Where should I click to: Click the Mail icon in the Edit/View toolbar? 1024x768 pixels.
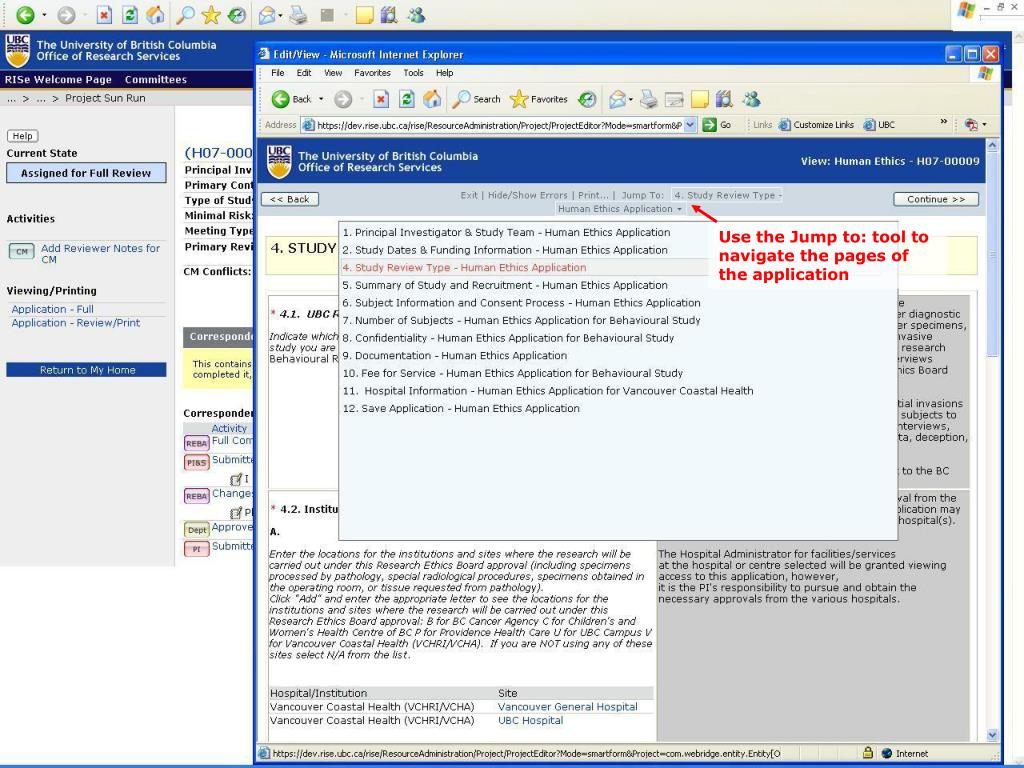[616, 99]
